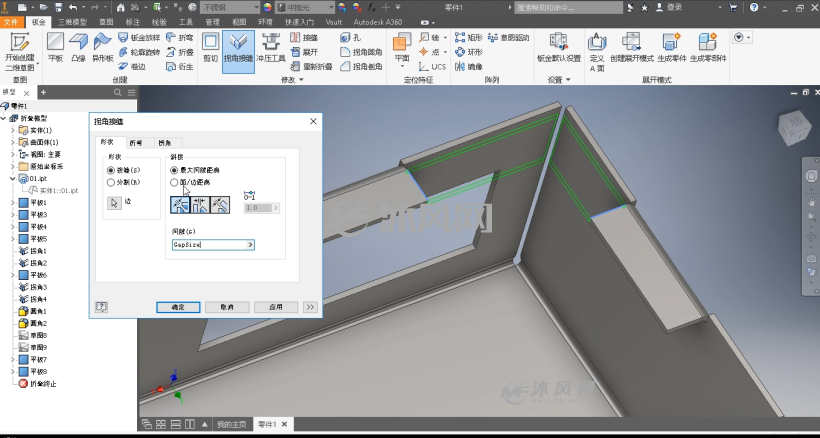Click the 重新折叠 (Refold) tool

(x=311, y=66)
